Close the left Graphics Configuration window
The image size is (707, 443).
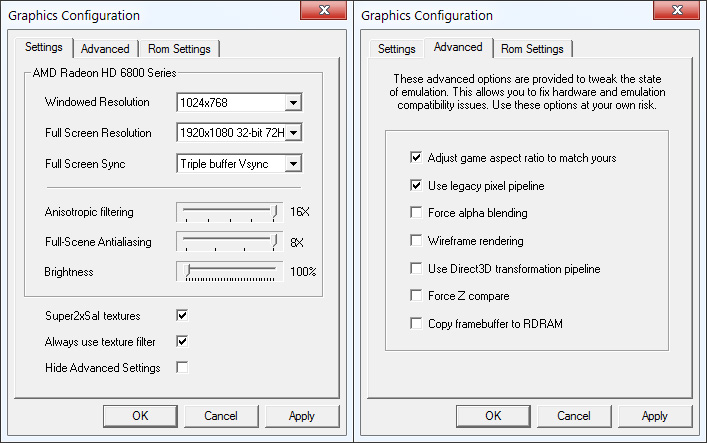(x=325, y=14)
